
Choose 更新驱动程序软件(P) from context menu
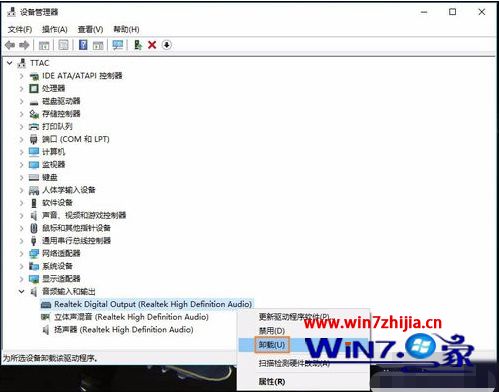pos(294,317)
